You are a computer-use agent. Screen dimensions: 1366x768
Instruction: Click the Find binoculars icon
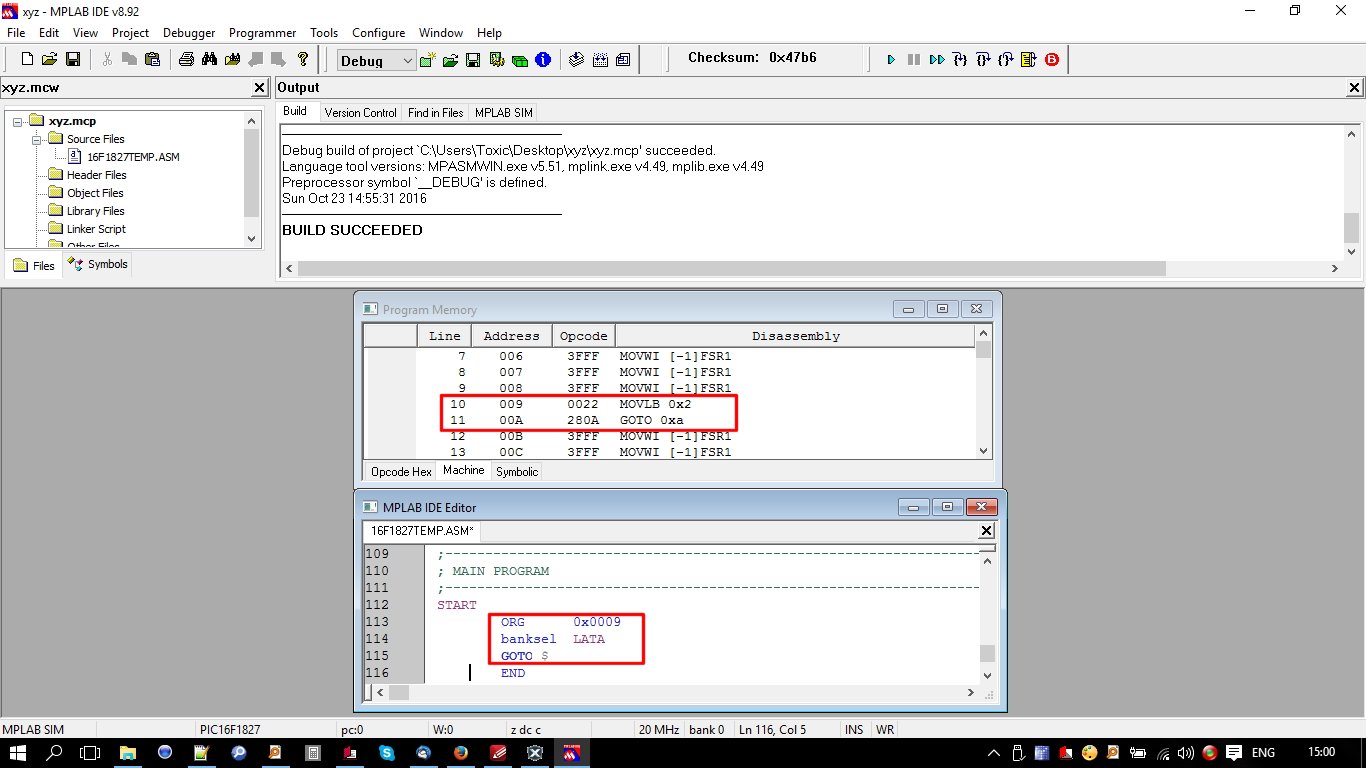click(x=209, y=60)
